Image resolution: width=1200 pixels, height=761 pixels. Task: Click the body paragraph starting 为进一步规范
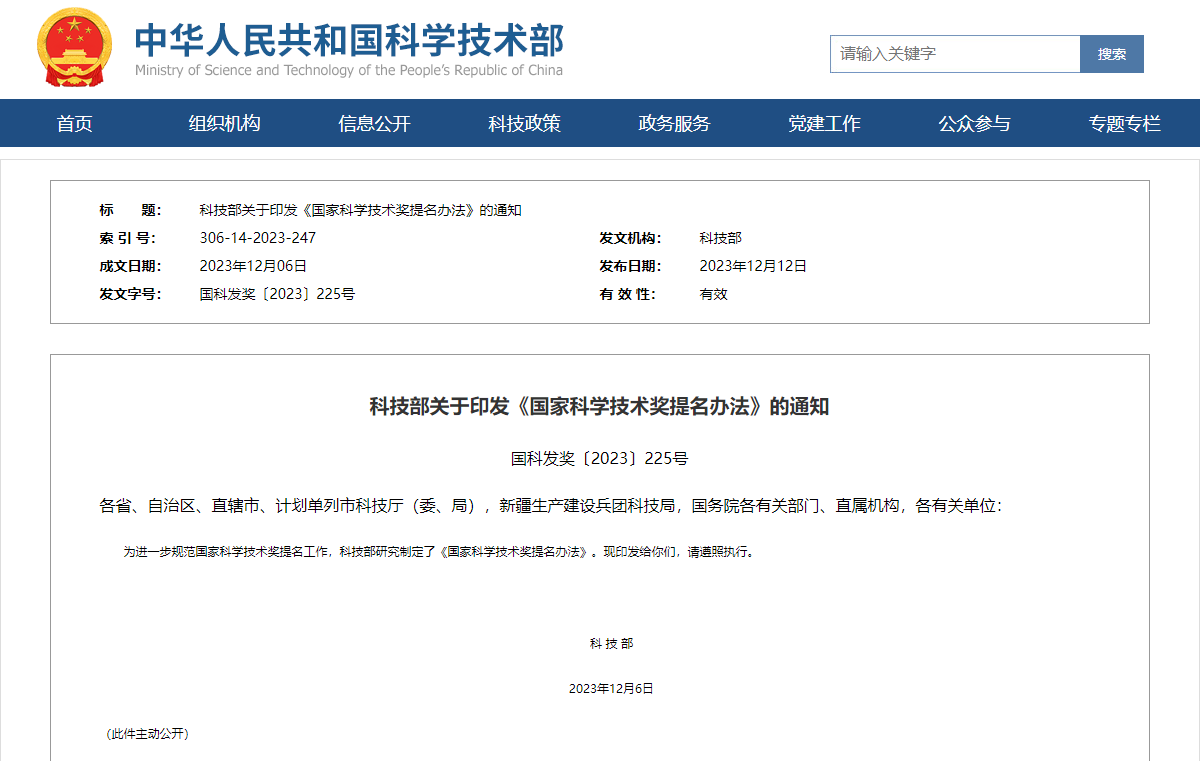[x=438, y=551]
